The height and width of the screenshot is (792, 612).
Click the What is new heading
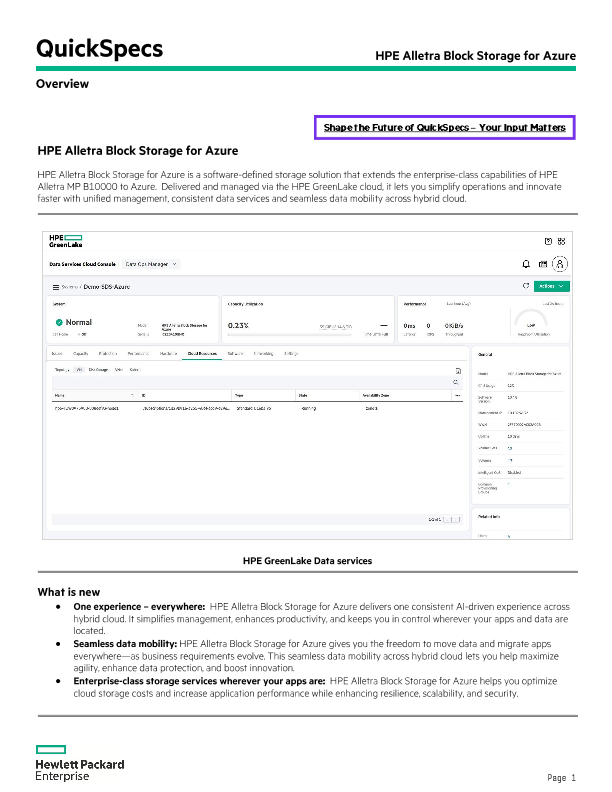[x=69, y=592]
